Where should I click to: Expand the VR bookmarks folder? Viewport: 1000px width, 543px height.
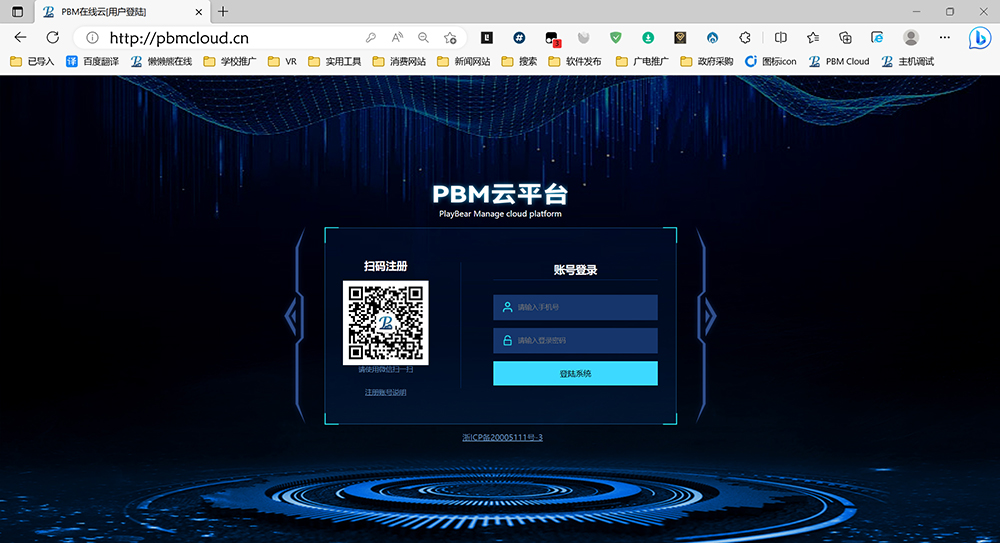(x=283, y=61)
